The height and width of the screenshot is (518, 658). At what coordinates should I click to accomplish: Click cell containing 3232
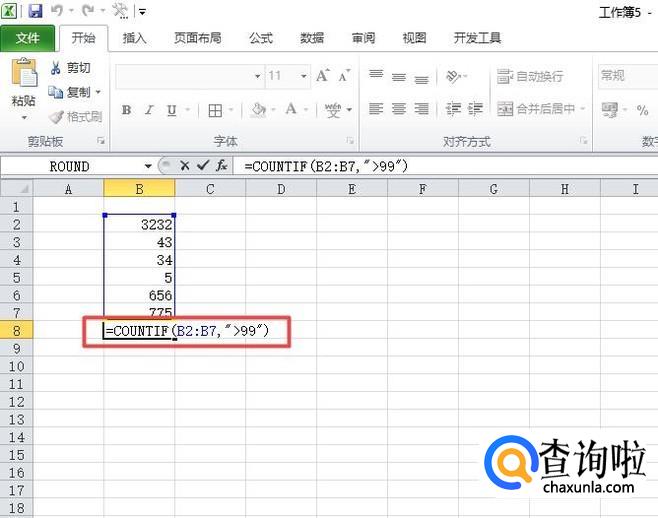pyautogui.click(x=139, y=225)
